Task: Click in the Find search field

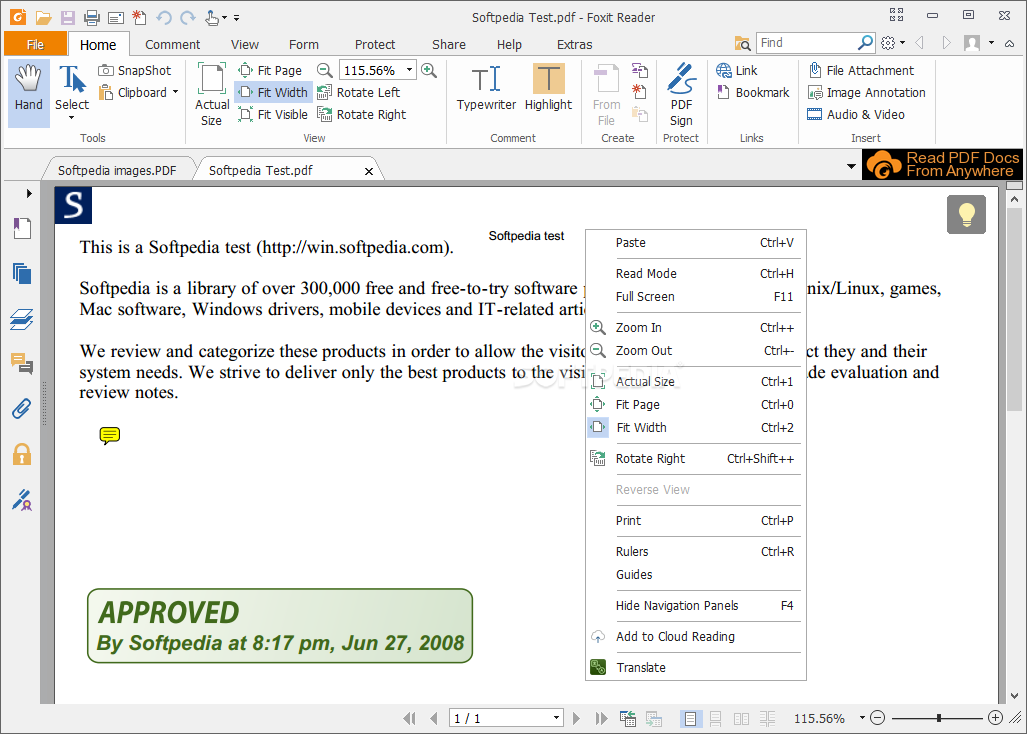Action: coord(807,43)
